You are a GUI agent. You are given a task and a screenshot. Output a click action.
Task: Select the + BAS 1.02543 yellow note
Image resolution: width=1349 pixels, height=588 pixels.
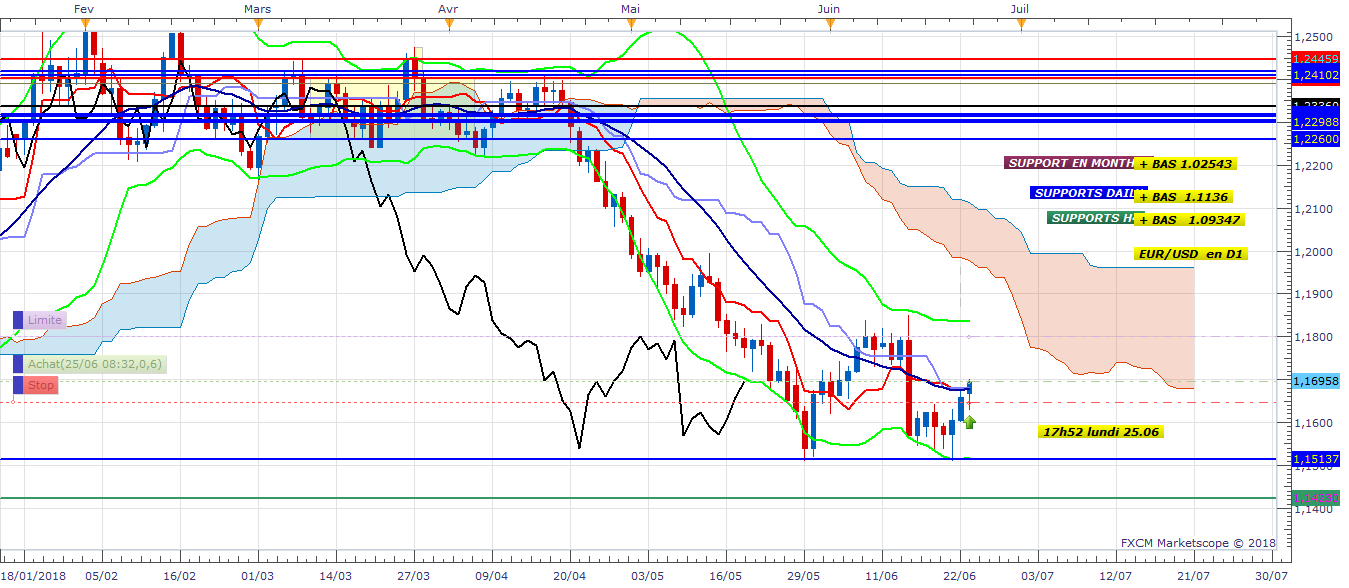point(1185,164)
